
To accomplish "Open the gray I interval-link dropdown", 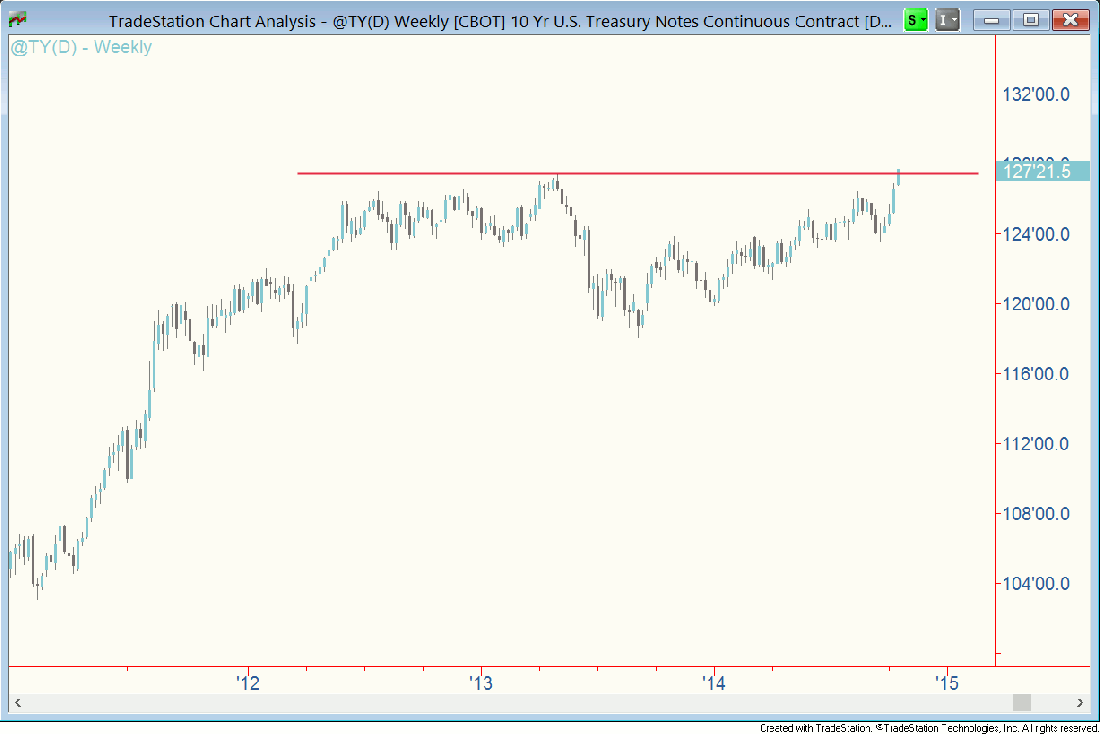I will tap(947, 19).
